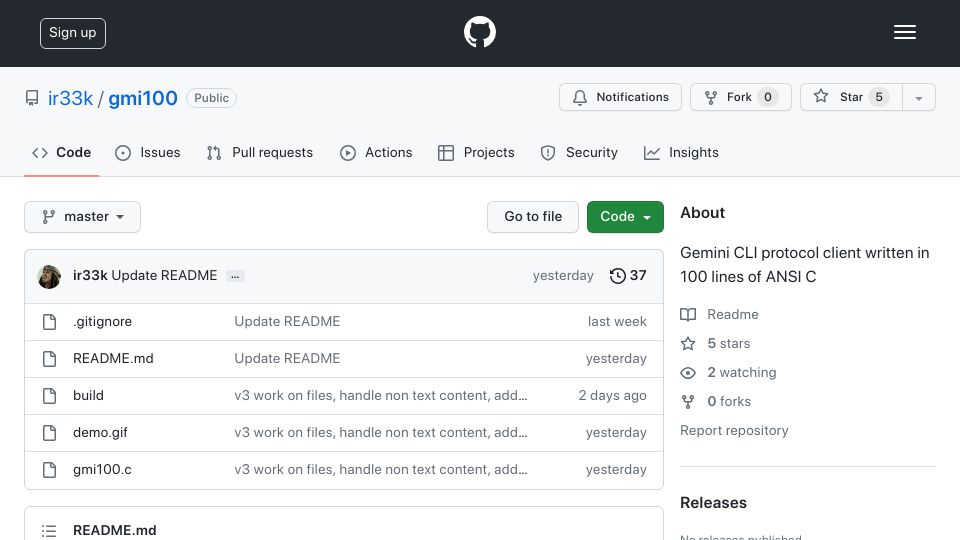Click the Public visibility badge
Image resolution: width=960 pixels, height=540 pixels.
point(211,98)
